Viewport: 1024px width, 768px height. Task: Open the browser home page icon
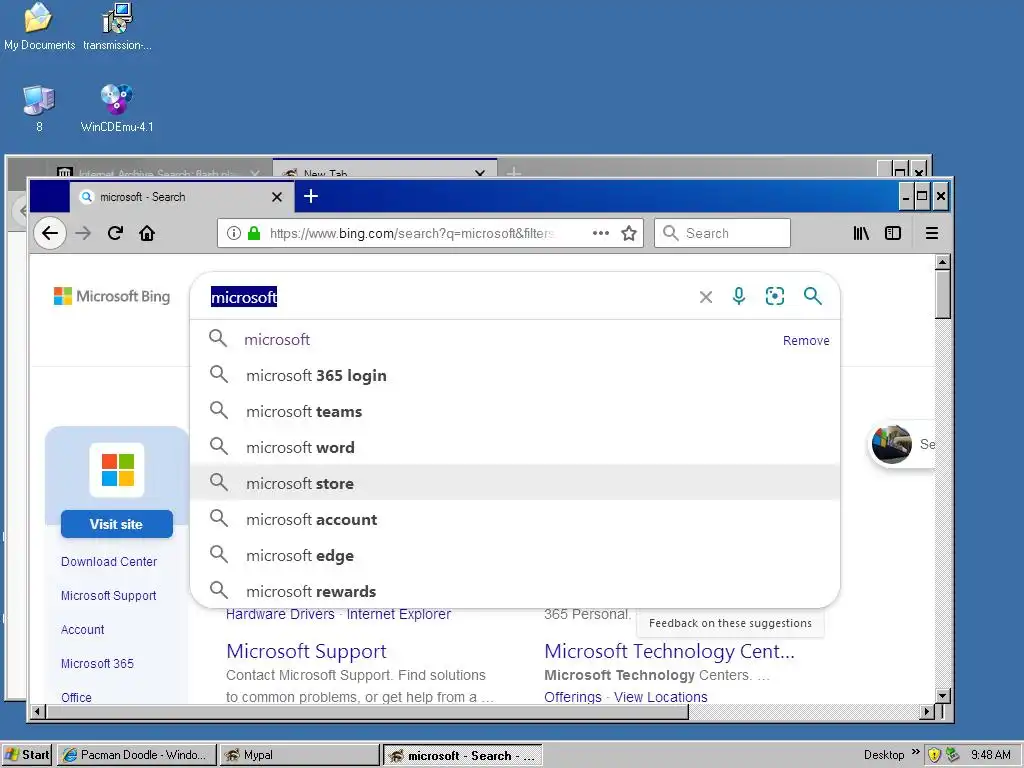click(147, 233)
